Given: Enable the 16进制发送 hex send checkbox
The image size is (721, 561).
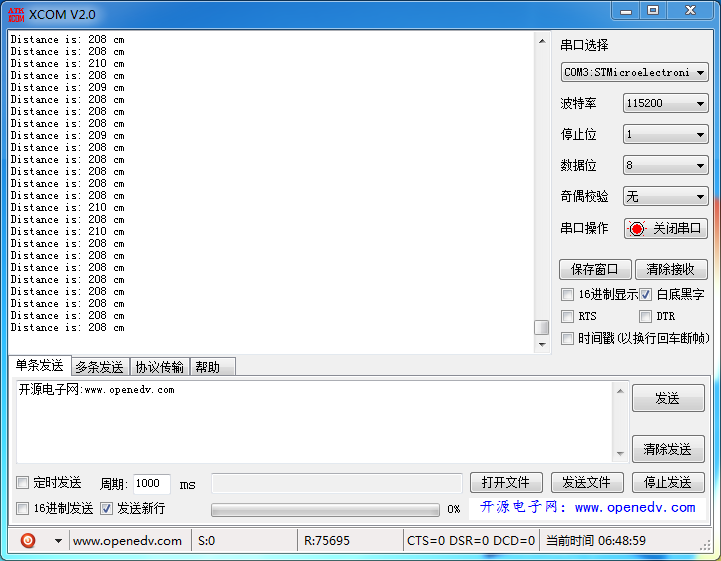Looking at the screenshot, I should 22,508.
